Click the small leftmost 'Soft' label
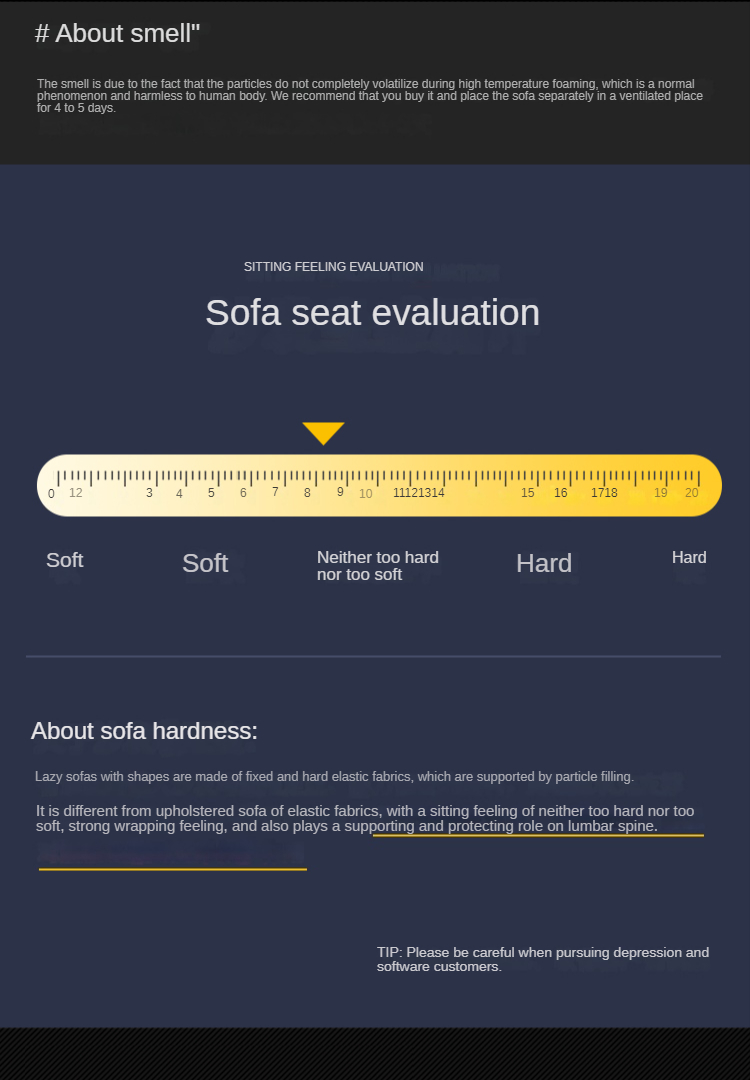Image resolution: width=750 pixels, height=1080 pixels. [65, 560]
